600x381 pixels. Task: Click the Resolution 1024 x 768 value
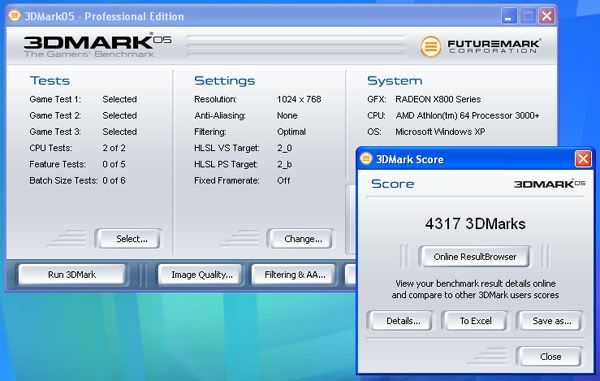coord(299,99)
